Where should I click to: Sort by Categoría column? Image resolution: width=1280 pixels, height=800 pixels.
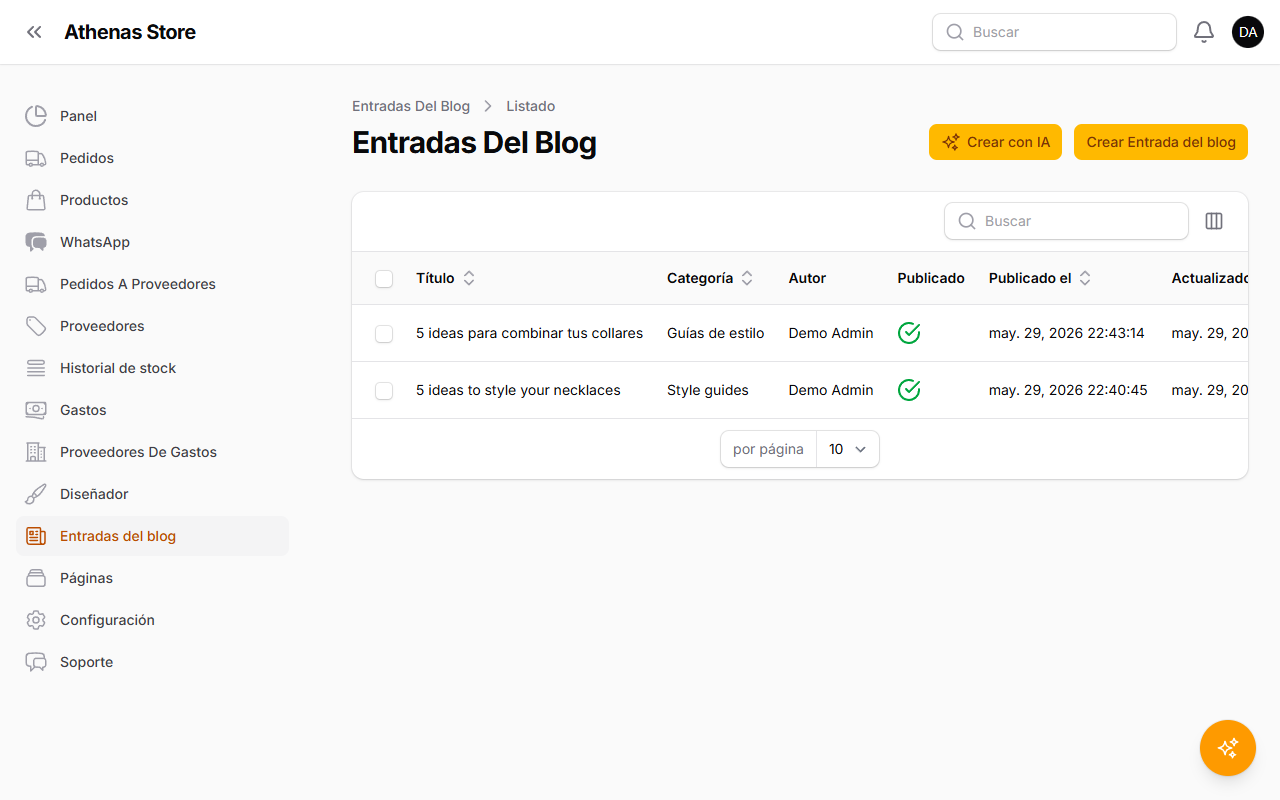coord(710,278)
